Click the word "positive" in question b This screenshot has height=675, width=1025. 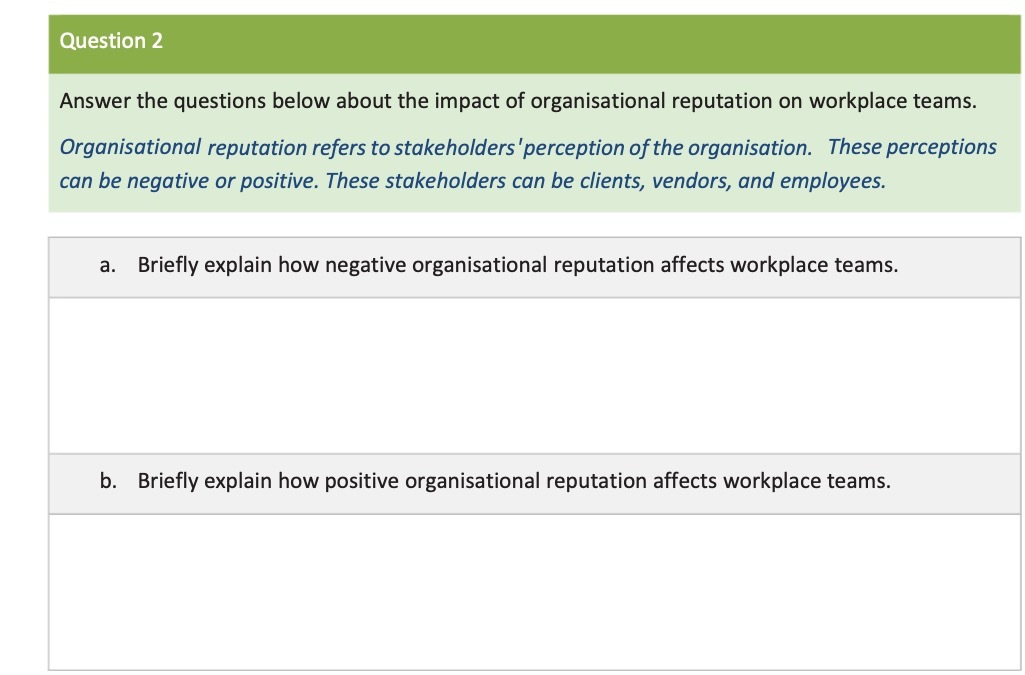[x=361, y=481]
